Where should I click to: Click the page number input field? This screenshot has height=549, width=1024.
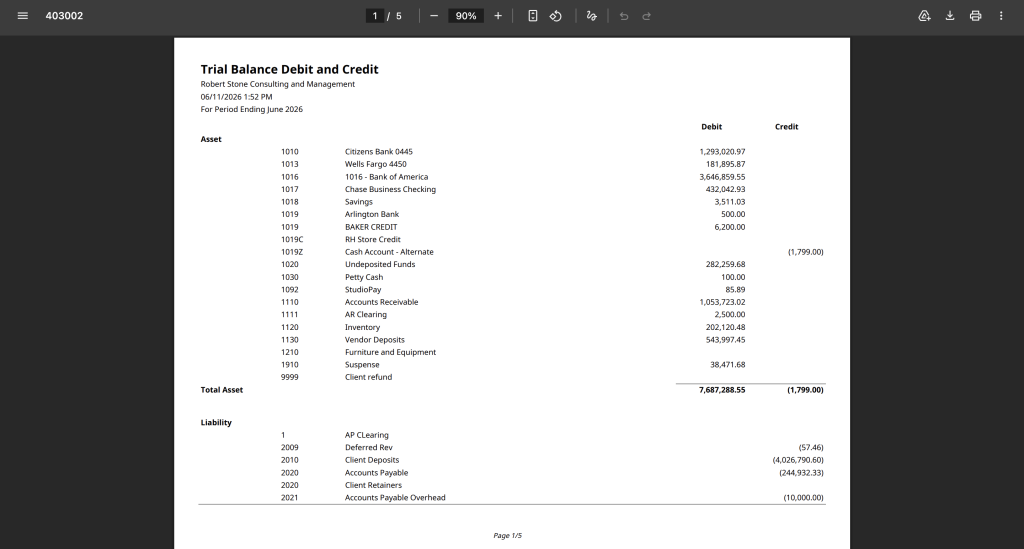(375, 16)
